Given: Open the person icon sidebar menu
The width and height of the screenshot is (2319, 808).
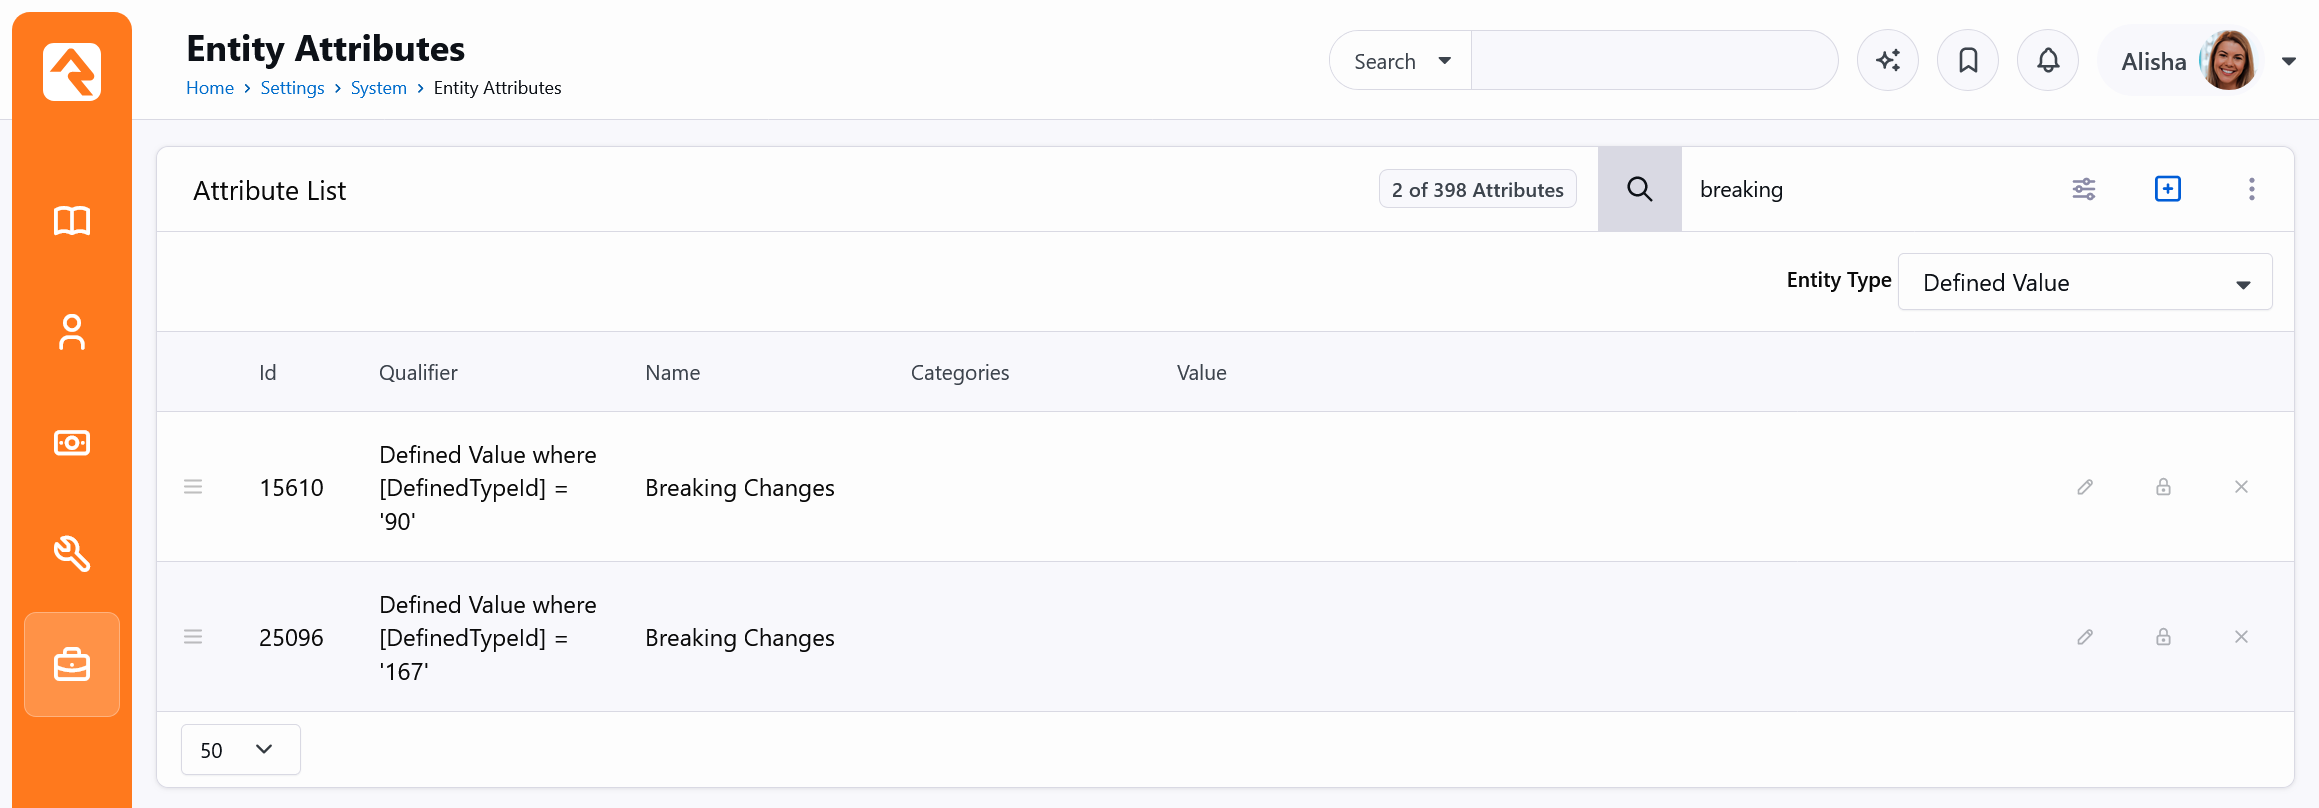Looking at the screenshot, I should tap(72, 332).
